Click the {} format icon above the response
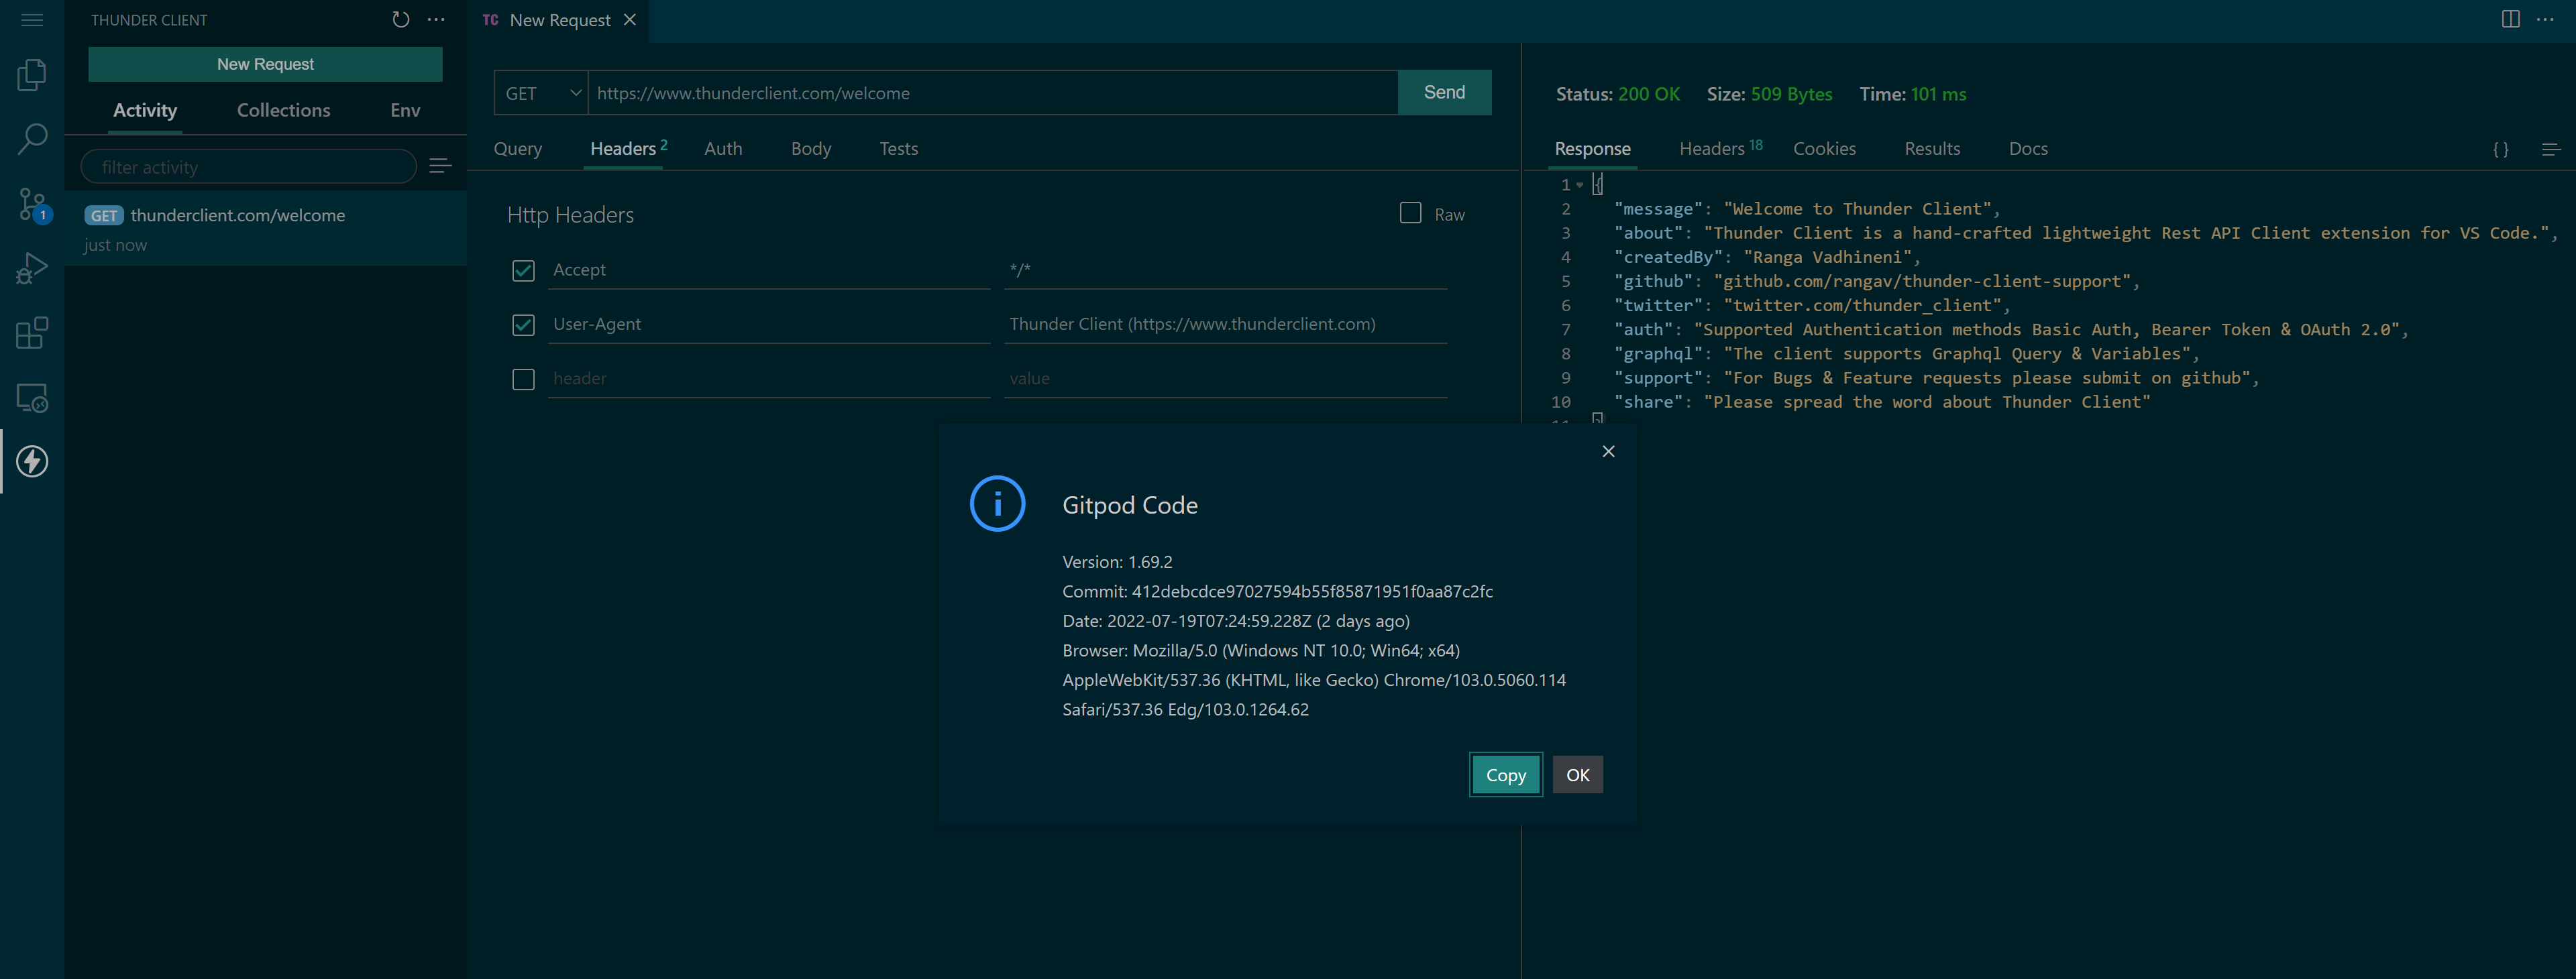 [x=2500, y=148]
